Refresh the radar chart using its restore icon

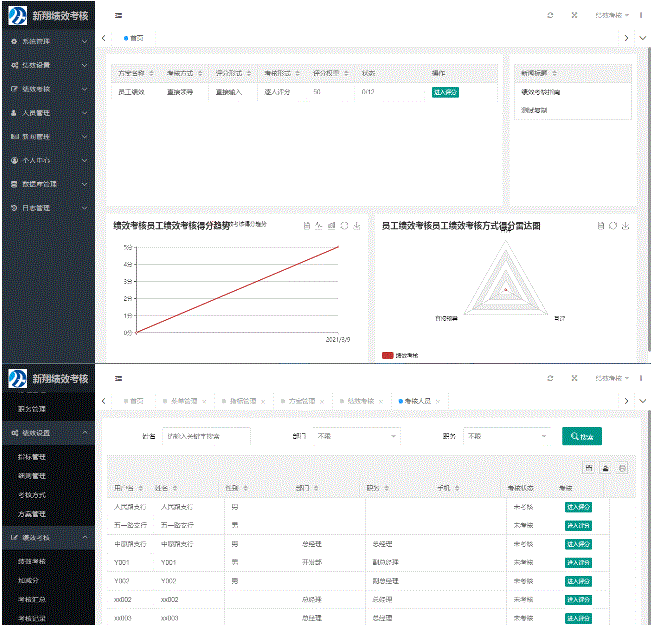coord(613,226)
